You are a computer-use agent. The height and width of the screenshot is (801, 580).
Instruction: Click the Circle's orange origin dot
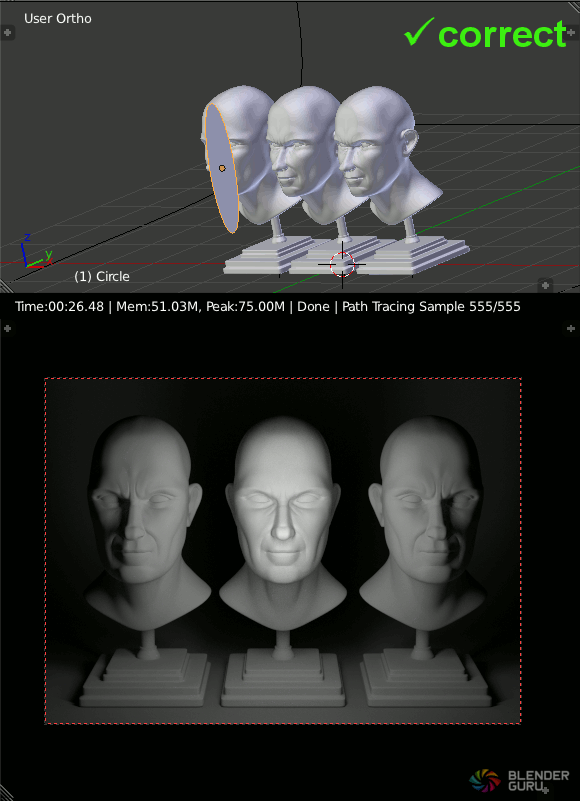222,168
